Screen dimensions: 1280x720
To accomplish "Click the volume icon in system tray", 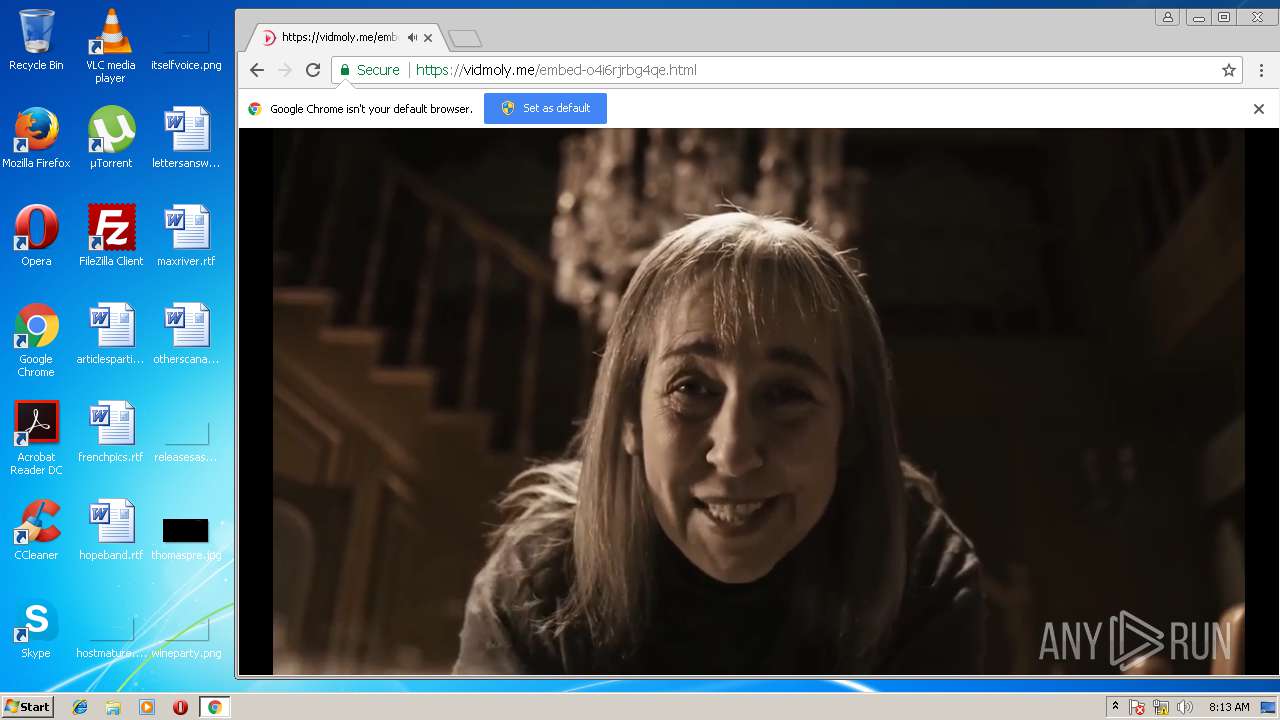I will click(x=1185, y=707).
